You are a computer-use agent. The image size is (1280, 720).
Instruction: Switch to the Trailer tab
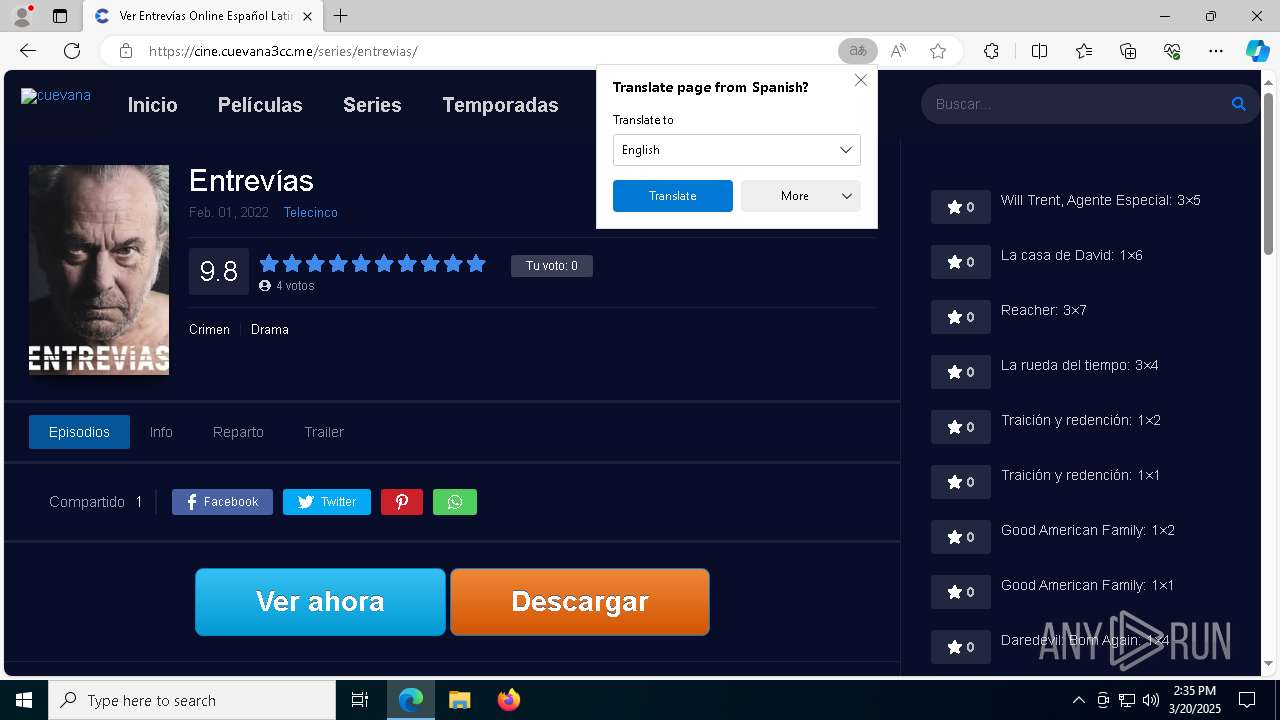point(324,432)
